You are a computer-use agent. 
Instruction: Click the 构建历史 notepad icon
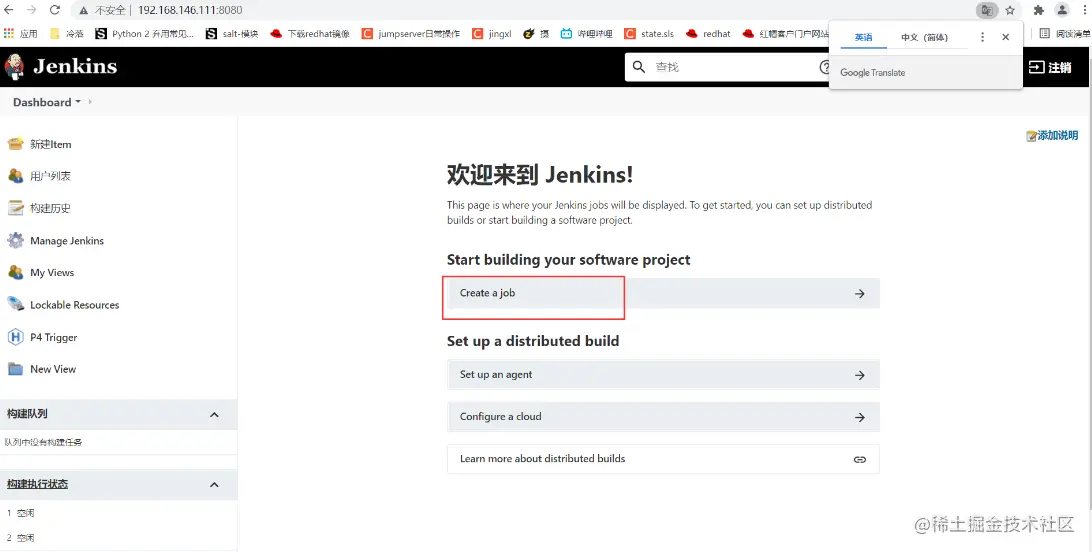(x=15, y=208)
